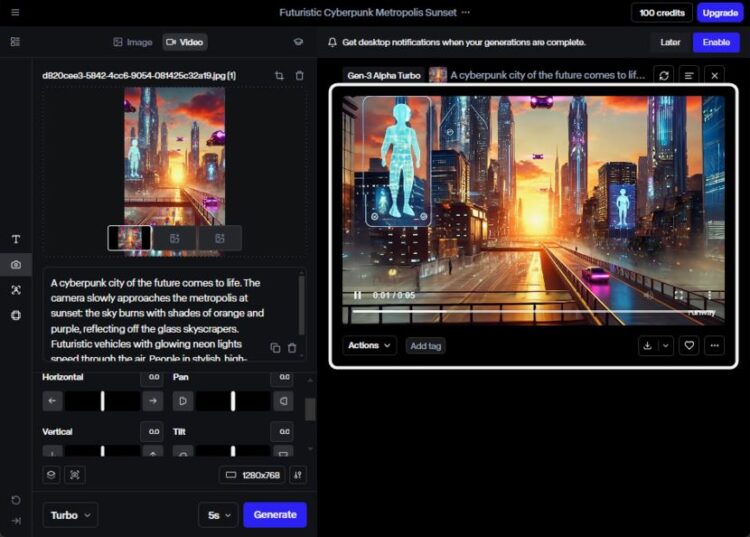Adjust the Tilt camera slider
This screenshot has width=750, height=537.
click(x=233, y=451)
